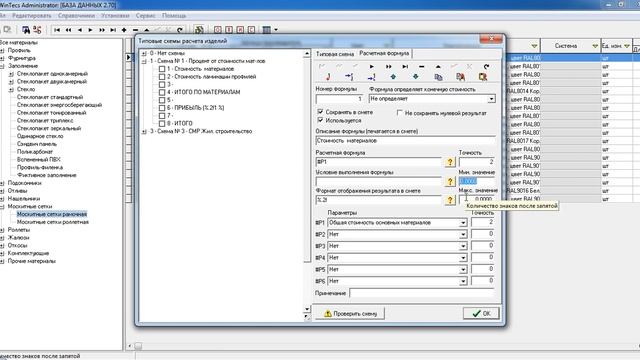
Task: Click Проверить схему button
Action: pos(350,313)
